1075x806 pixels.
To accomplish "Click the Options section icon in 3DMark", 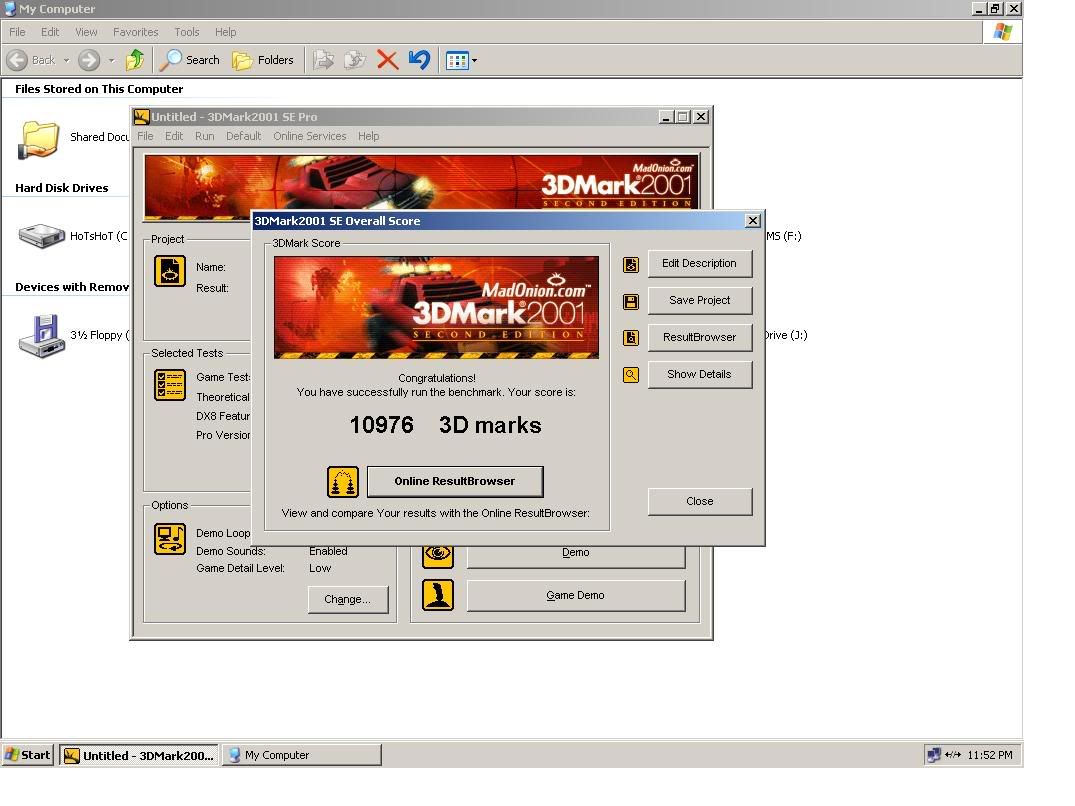I will pyautogui.click(x=169, y=539).
